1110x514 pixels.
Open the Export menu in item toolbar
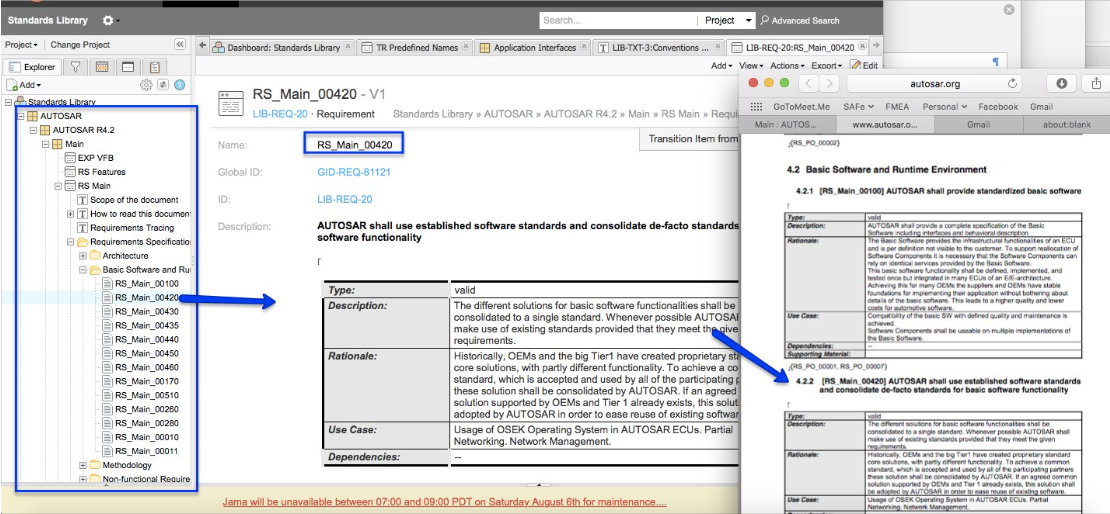(826, 65)
